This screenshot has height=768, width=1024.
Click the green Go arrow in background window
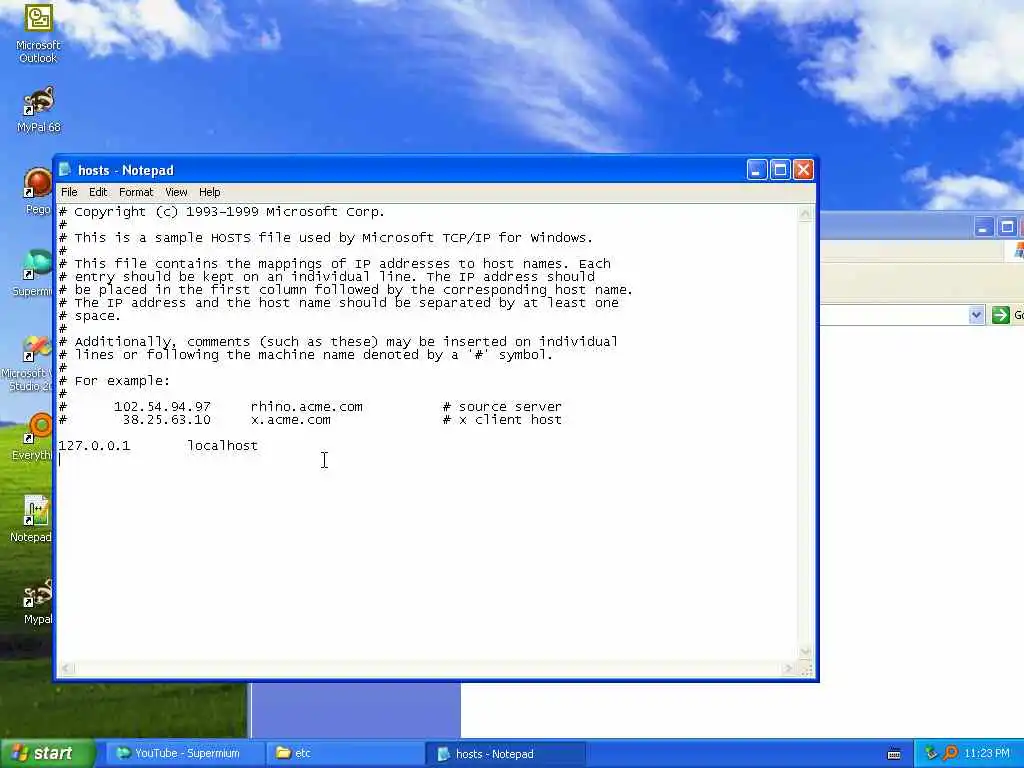pyautogui.click(x=1000, y=315)
